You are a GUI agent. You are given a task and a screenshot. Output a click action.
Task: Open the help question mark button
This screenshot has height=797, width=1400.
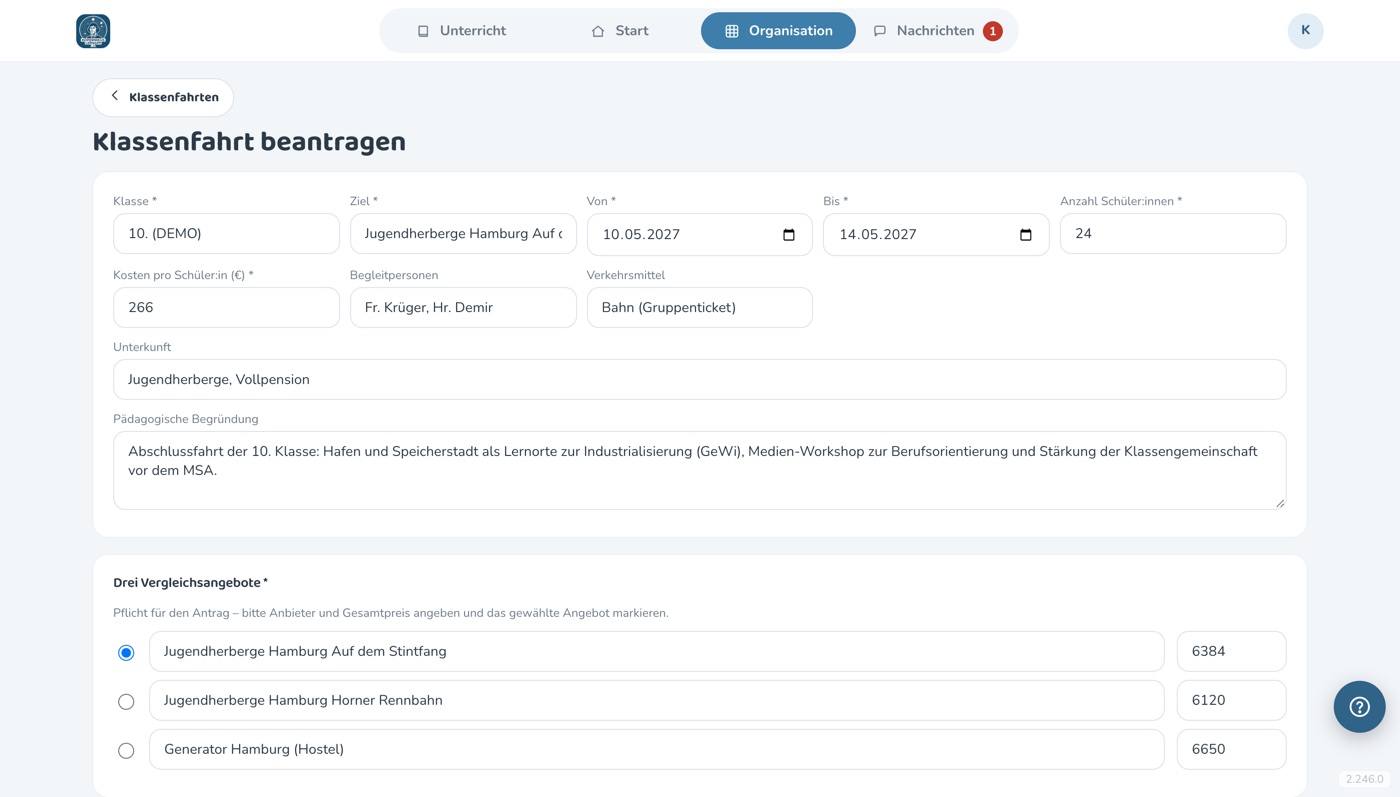click(x=1359, y=707)
